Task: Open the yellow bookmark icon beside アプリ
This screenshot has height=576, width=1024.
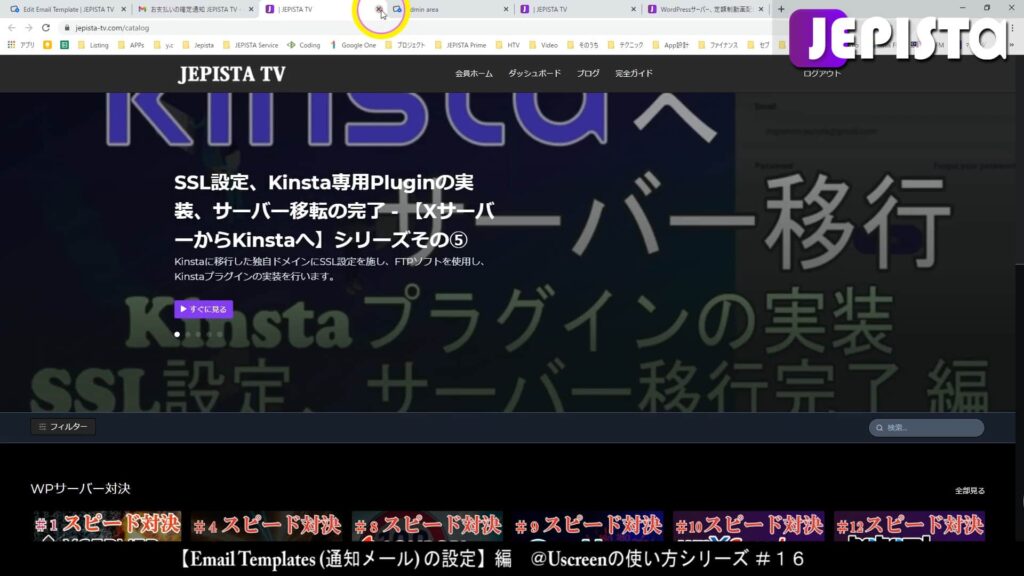Action: coord(47,45)
